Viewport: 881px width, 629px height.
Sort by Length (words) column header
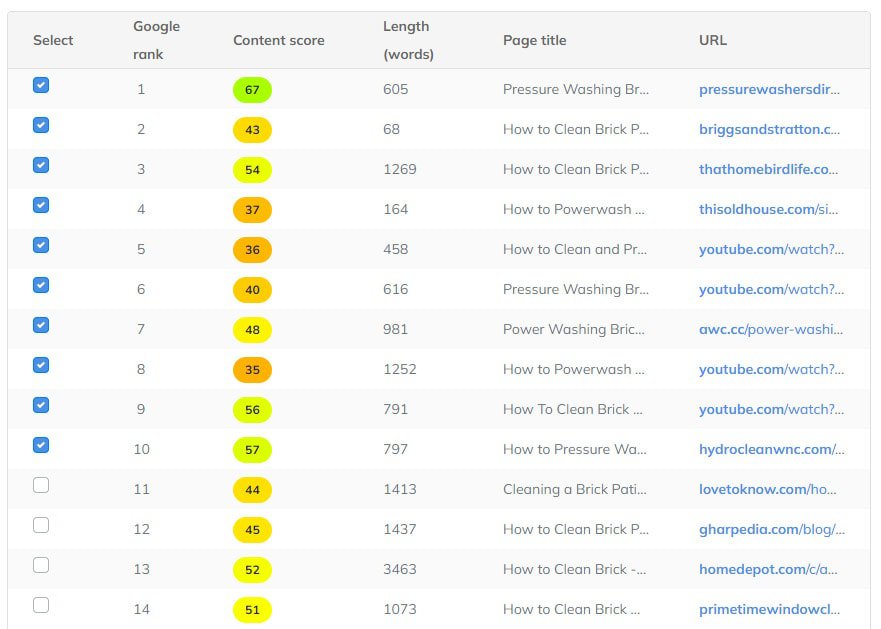pos(408,40)
